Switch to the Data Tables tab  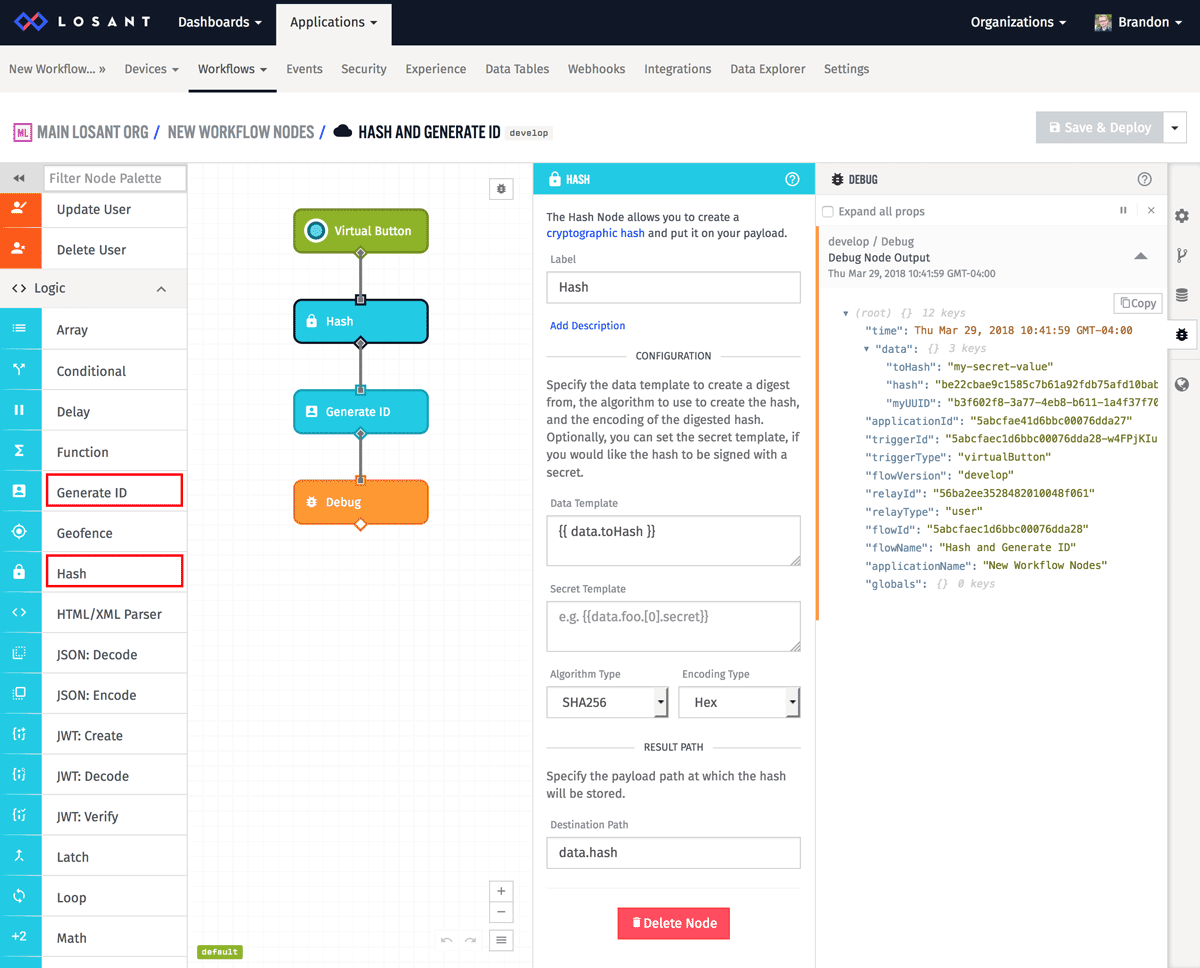pos(517,69)
